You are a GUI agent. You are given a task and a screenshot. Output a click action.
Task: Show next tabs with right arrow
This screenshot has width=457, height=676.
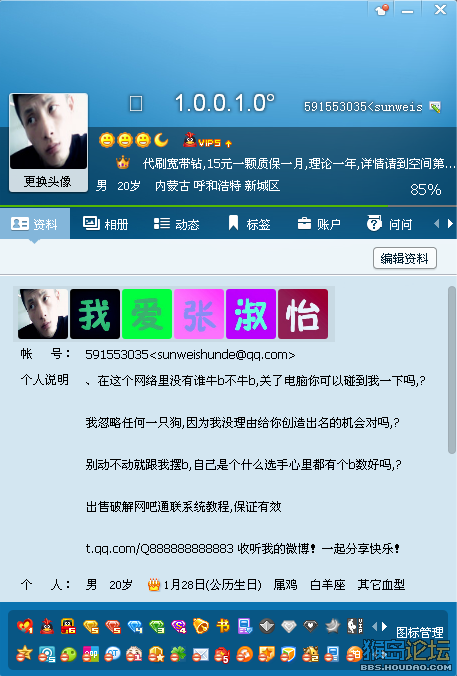click(451, 224)
